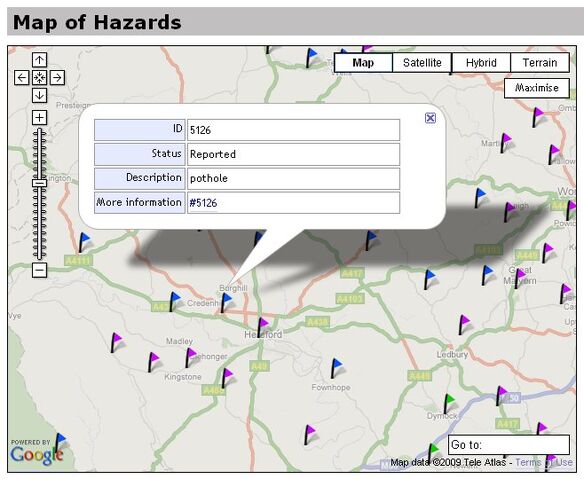
Task: Switch to Satellite view
Action: pyautogui.click(x=422, y=63)
